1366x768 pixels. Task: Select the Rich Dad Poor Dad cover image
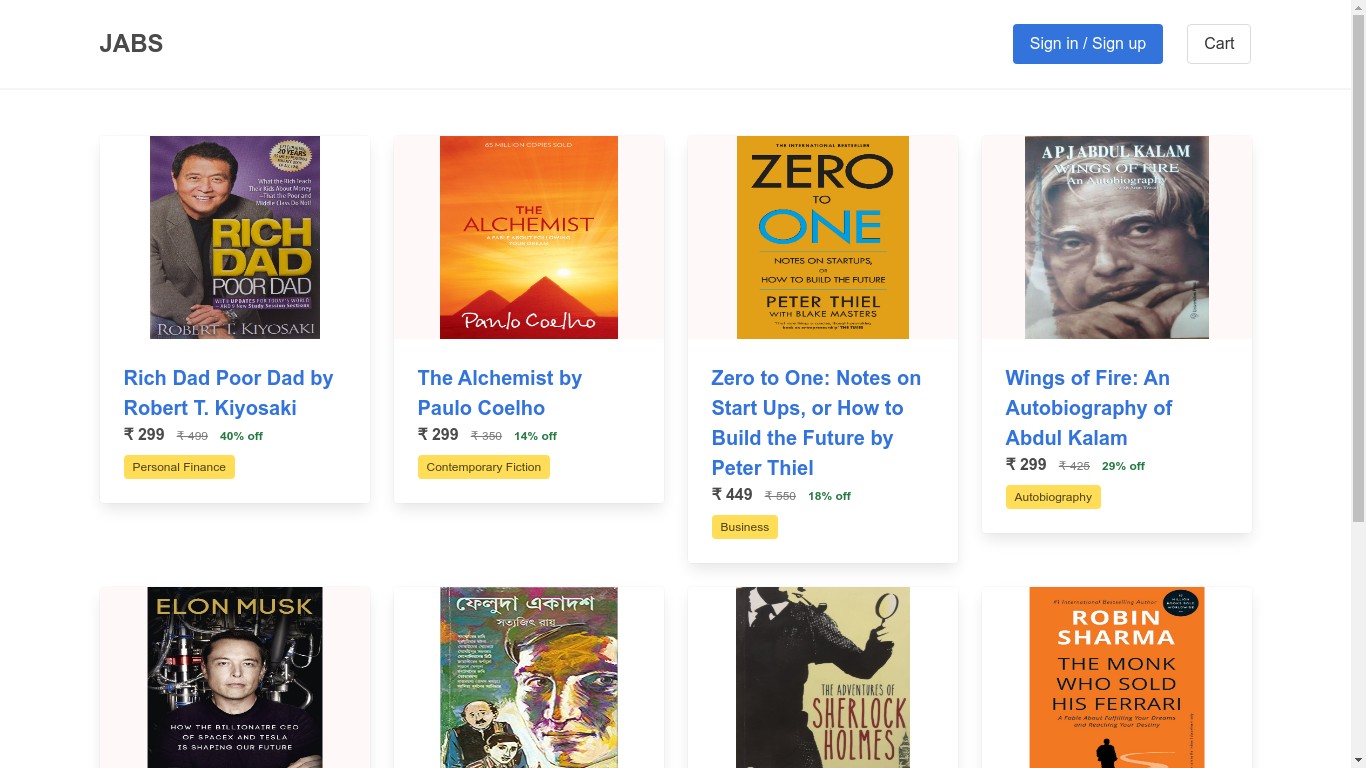point(235,238)
